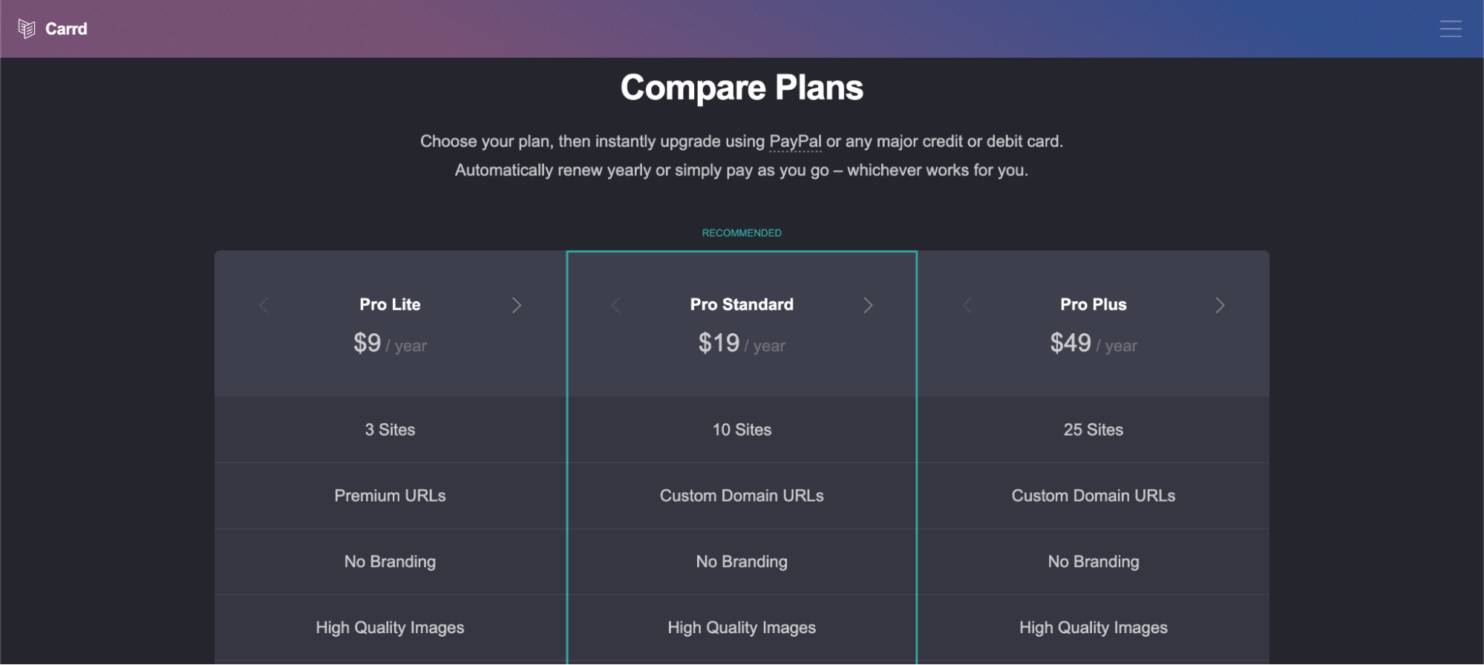1484x665 pixels.
Task: Click the left arrow beside Pro Standard
Action: 615,305
